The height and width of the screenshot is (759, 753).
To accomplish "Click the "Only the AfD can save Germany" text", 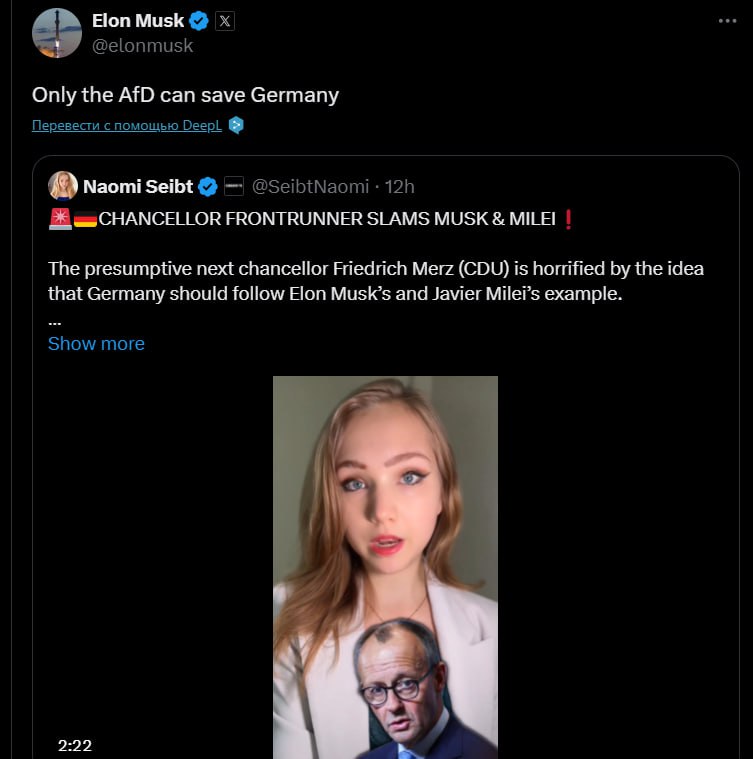I will [185, 95].
